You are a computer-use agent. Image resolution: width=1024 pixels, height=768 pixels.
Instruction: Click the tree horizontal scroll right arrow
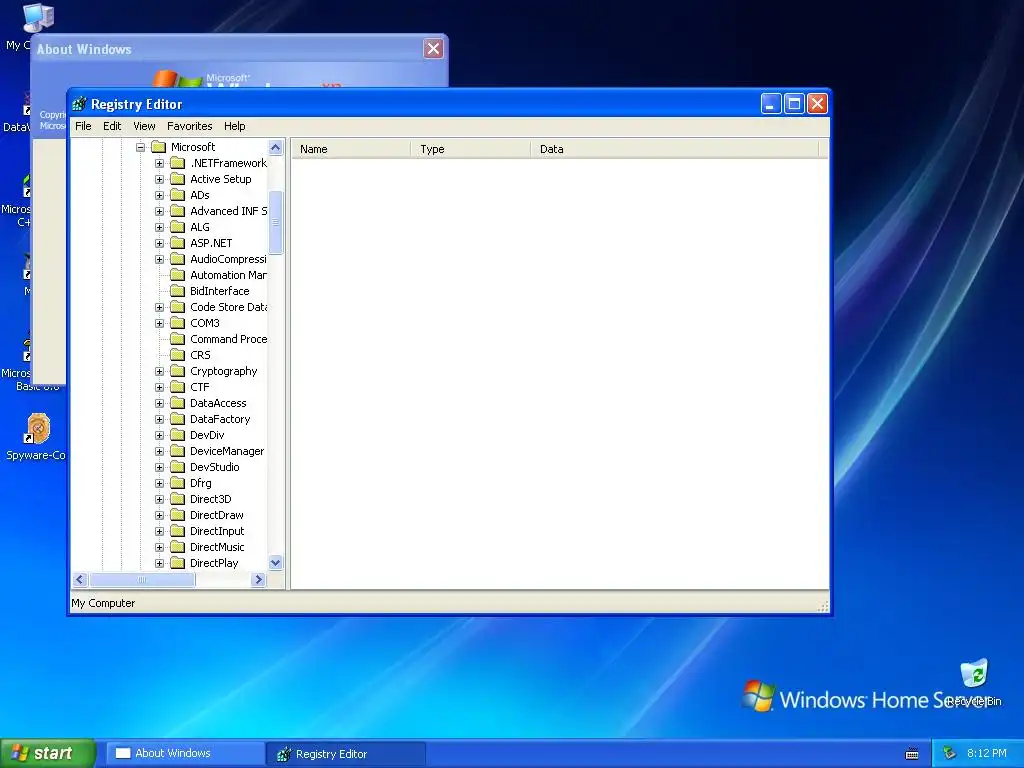259,579
